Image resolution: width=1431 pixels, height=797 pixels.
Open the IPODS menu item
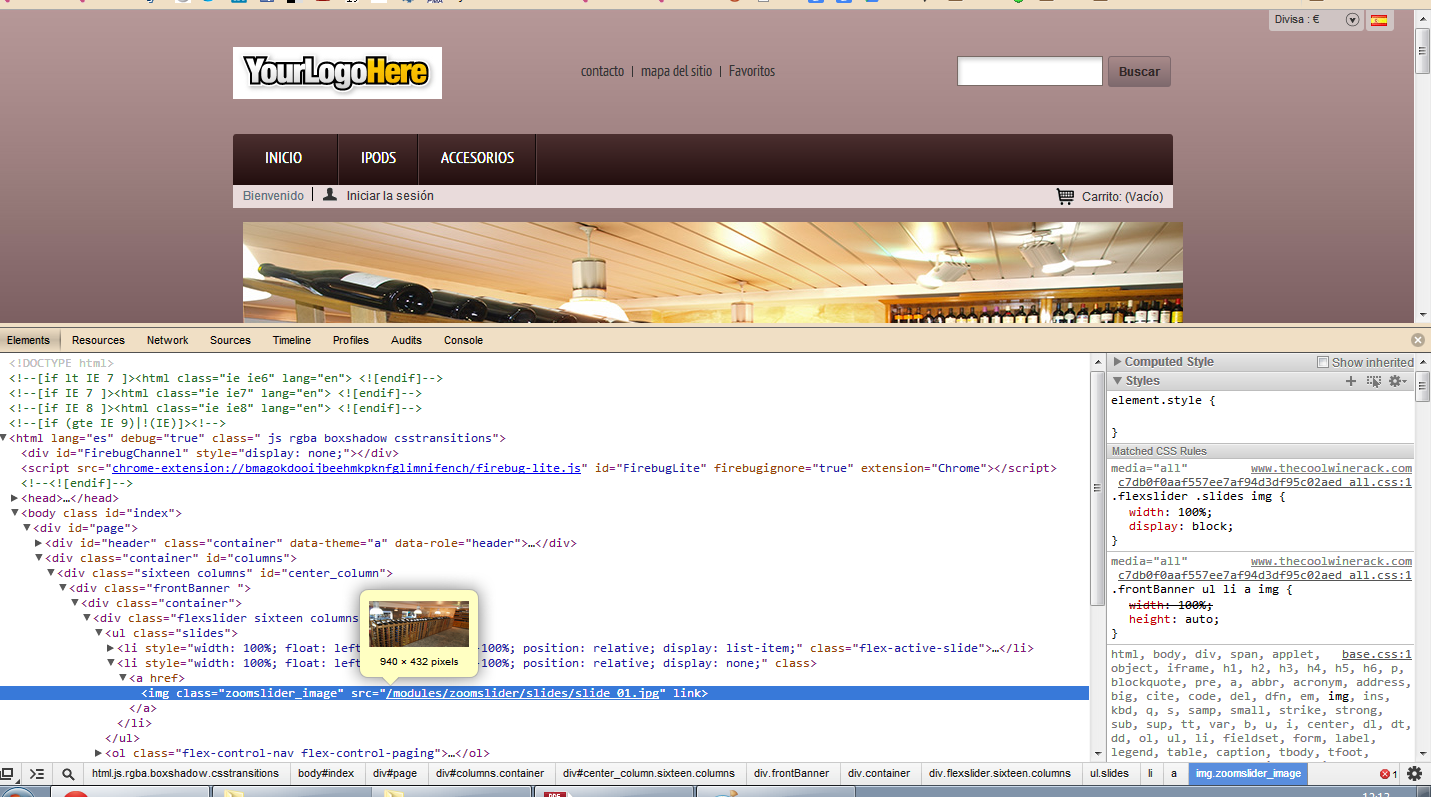click(379, 158)
